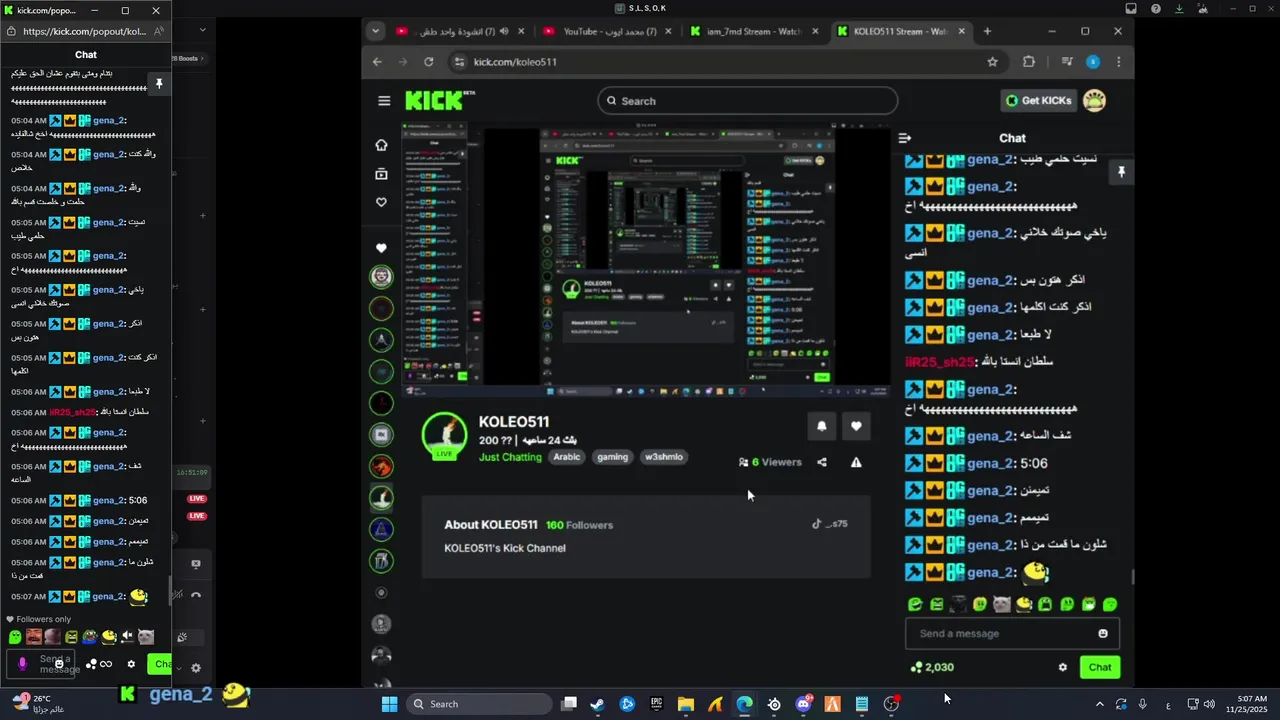Click the Arabic tag

pyautogui.click(x=567, y=457)
